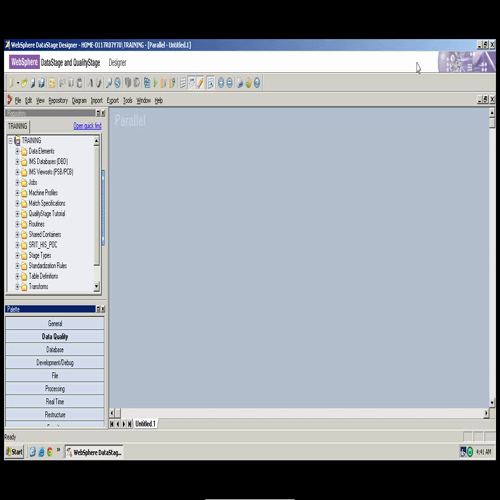Click the next-tab arrow beside Untitled1
The width and height of the screenshot is (500, 500).
[124, 424]
